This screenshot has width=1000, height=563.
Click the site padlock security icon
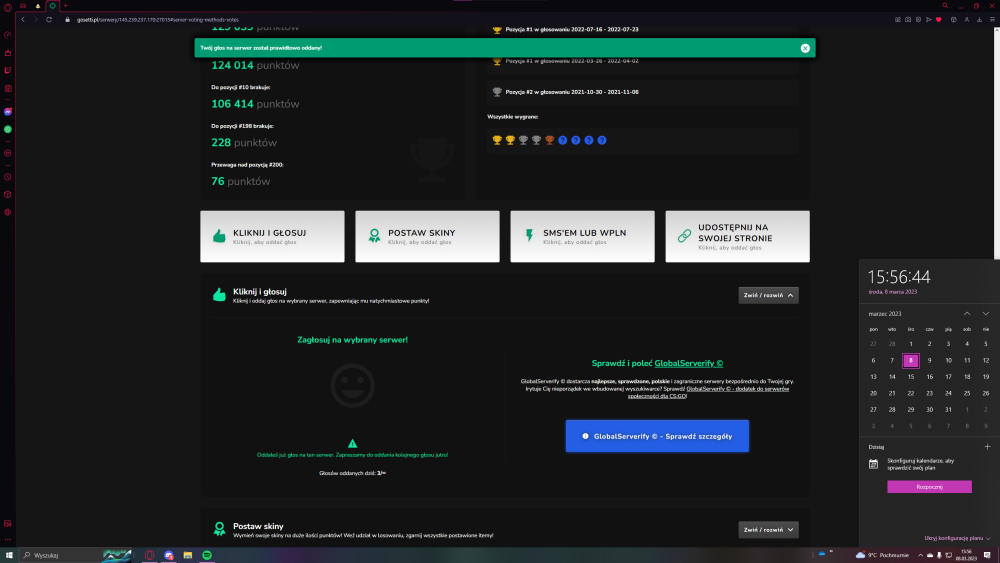[x=68, y=20]
